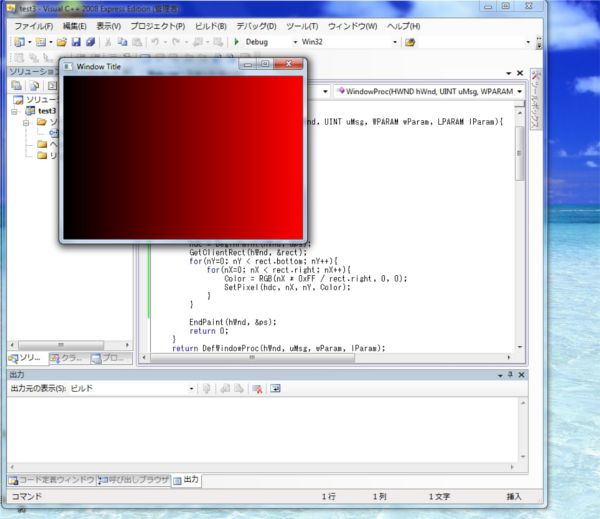The image size is (600, 519).
Task: Click the clear all output icon
Action: 258,389
